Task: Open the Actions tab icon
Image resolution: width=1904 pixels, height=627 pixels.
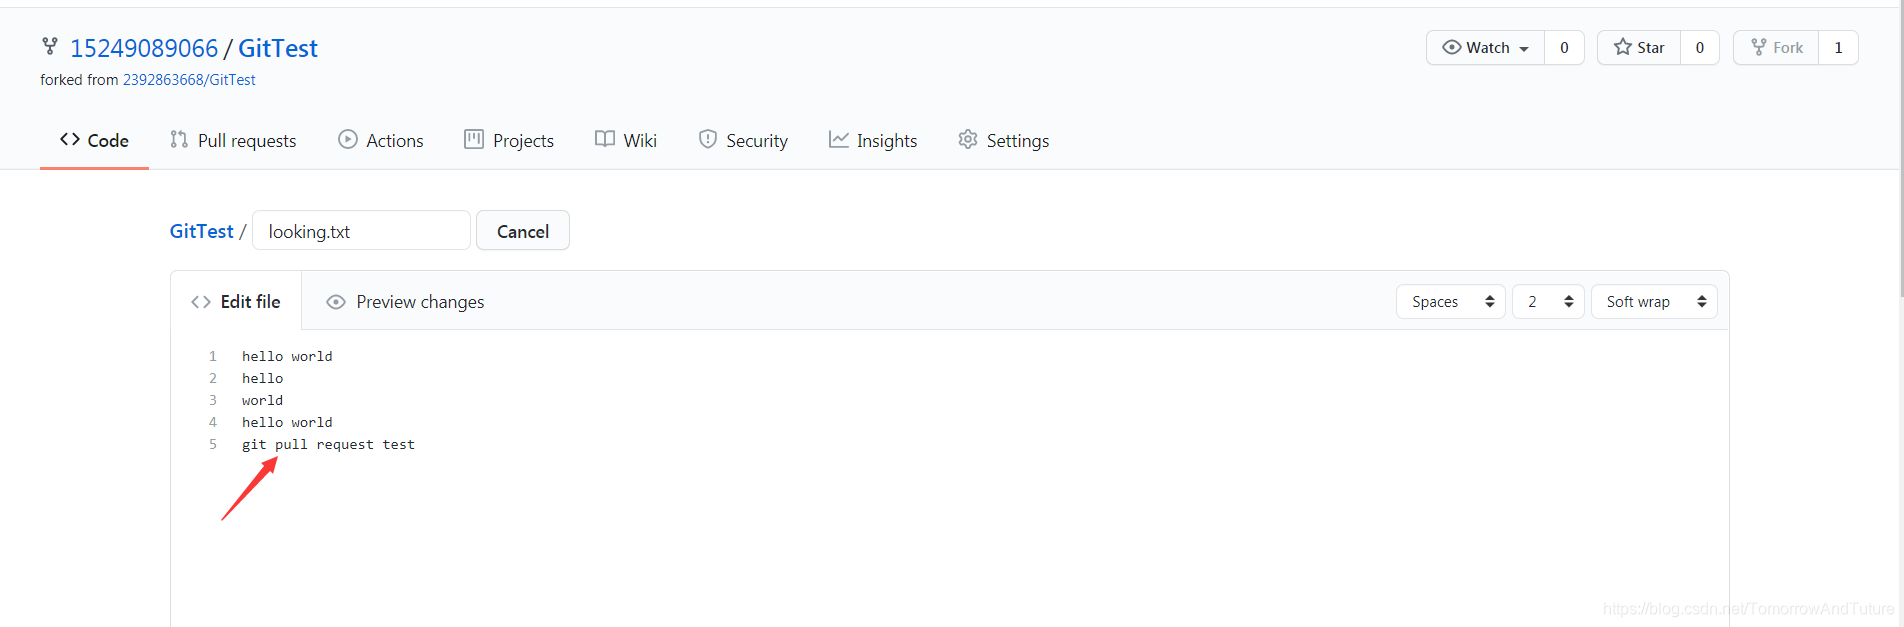Action: pos(348,140)
